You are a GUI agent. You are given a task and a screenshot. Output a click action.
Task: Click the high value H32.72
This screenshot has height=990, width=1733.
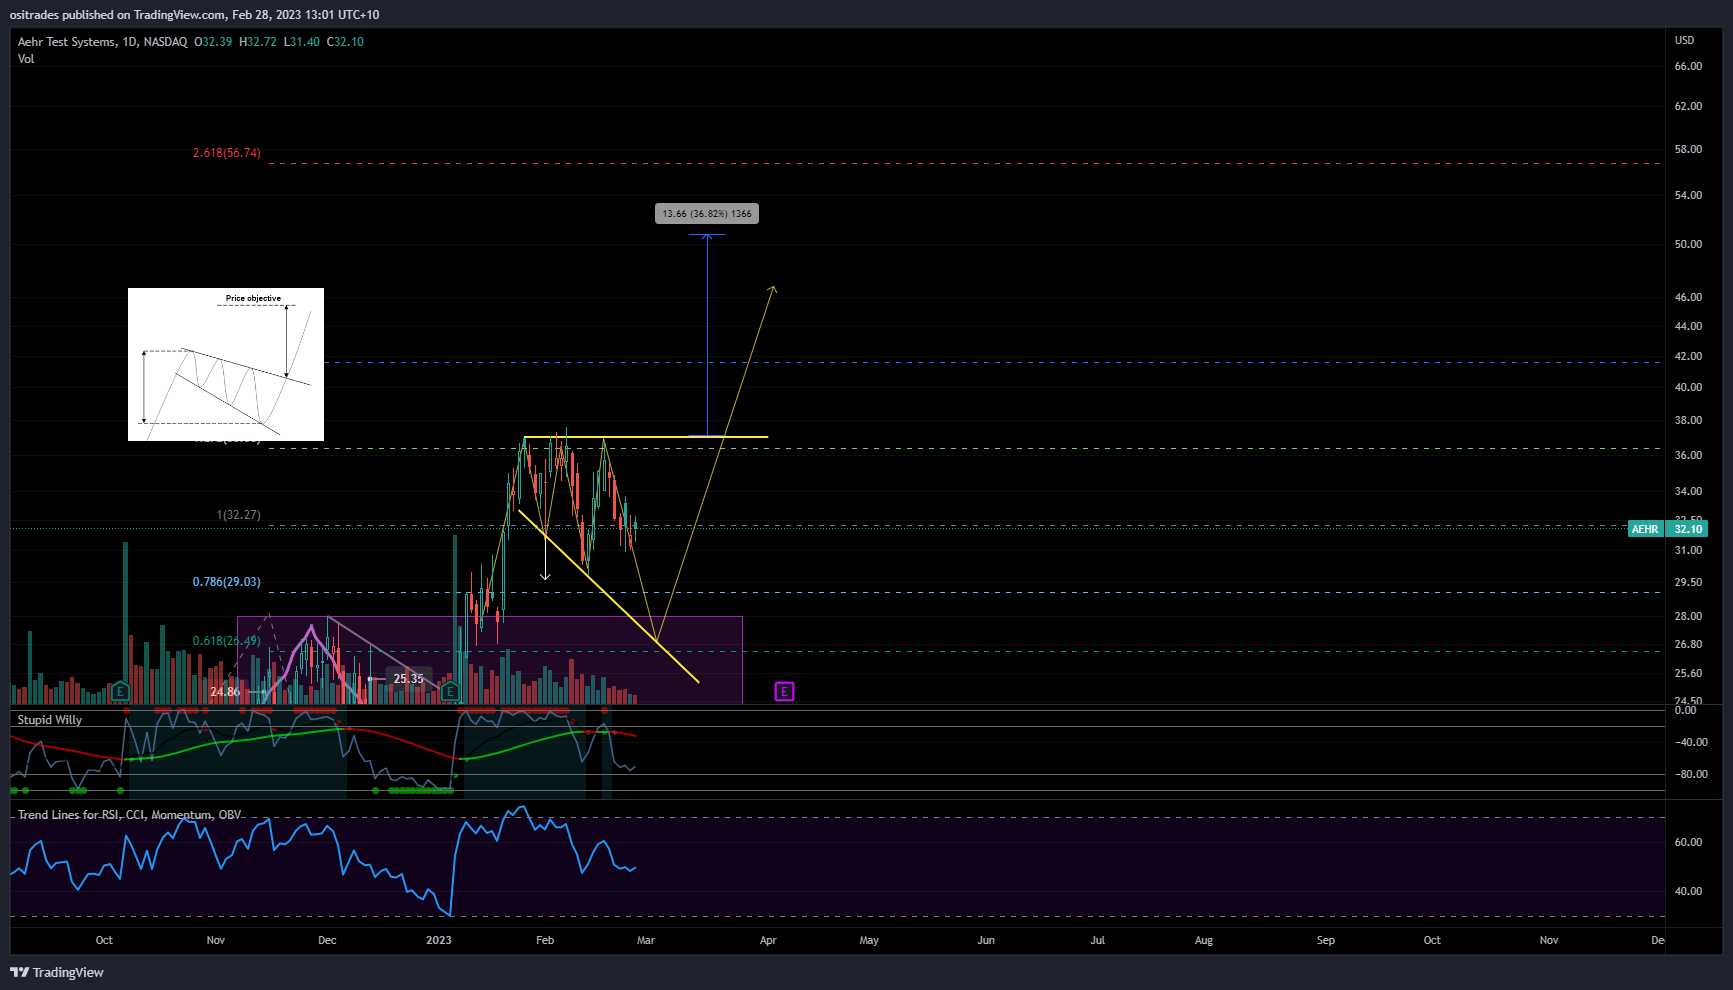click(x=258, y=42)
